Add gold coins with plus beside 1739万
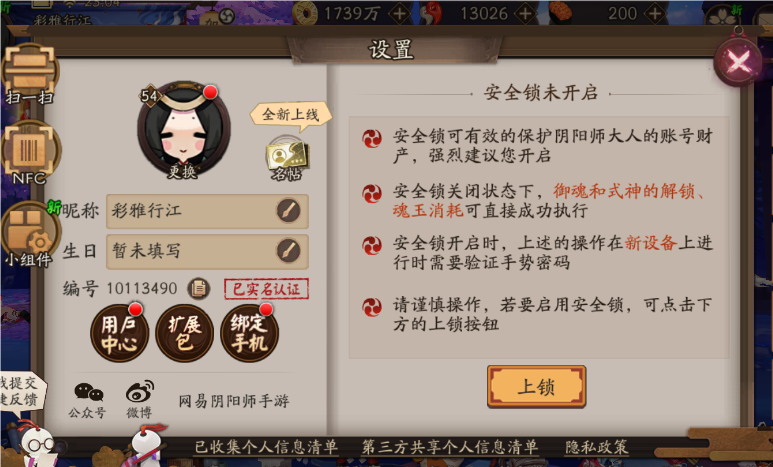Image resolution: width=773 pixels, height=467 pixels. coord(399,14)
